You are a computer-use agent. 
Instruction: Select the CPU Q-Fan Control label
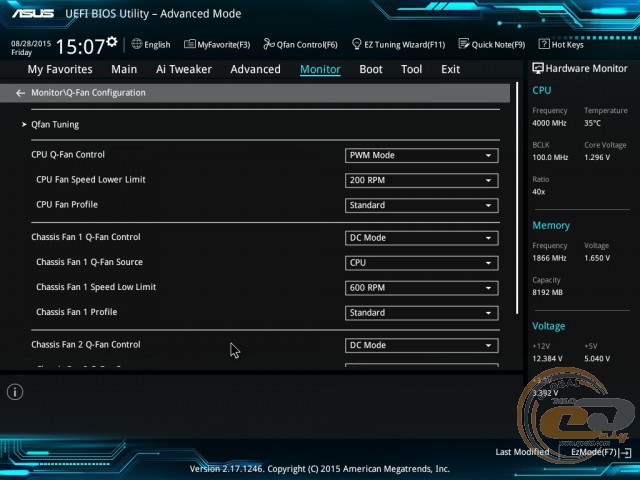pos(68,155)
